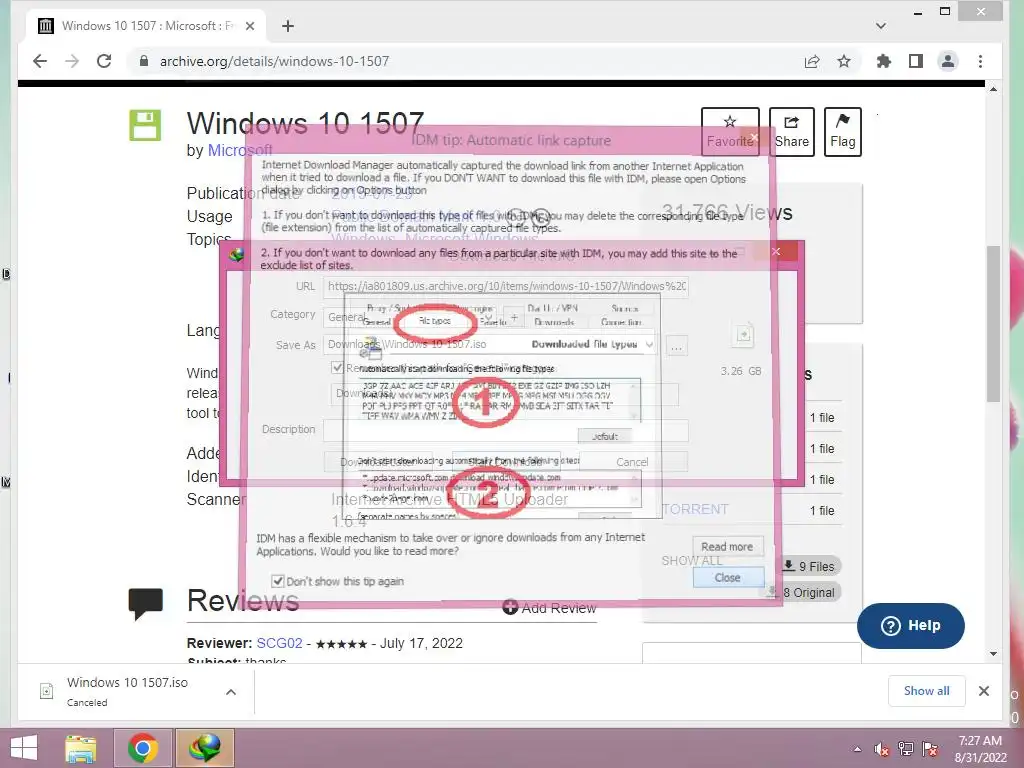Close the IDM tip with Close button
This screenshot has width=1024, height=768.
click(728, 577)
